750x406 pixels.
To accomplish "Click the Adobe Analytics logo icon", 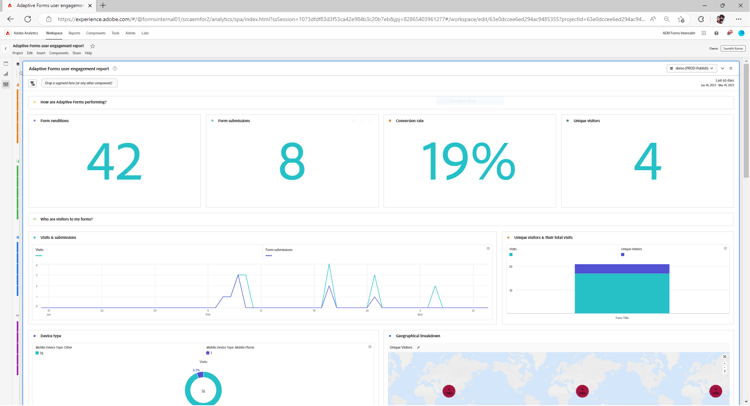I will [x=8, y=33].
